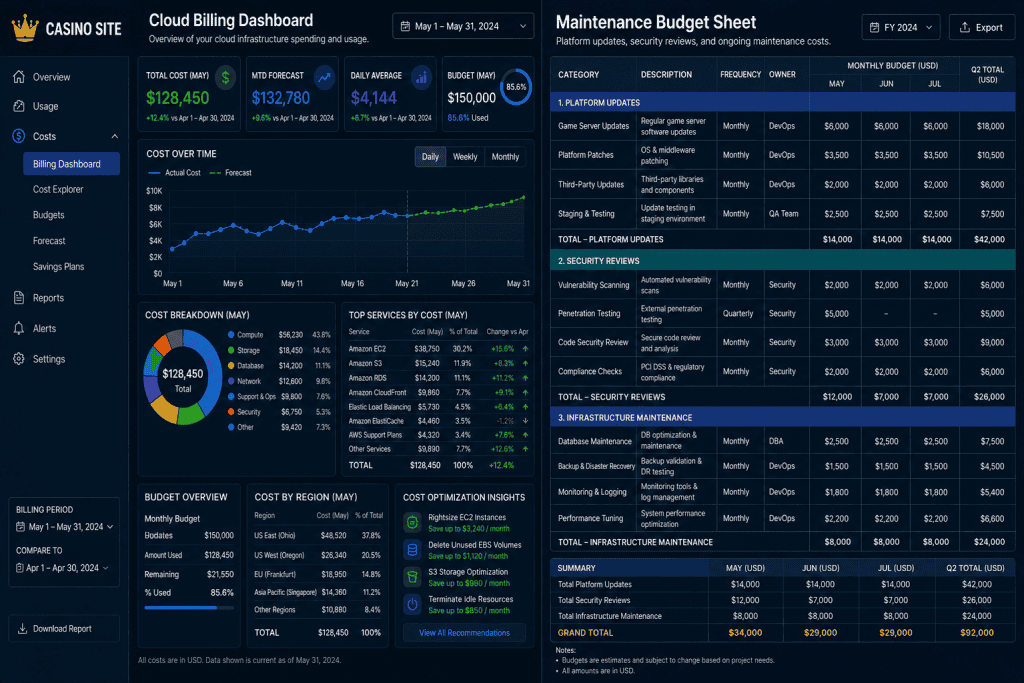Image resolution: width=1024 pixels, height=683 pixels.
Task: Go to Savings Plans page
Action: [x=58, y=266]
